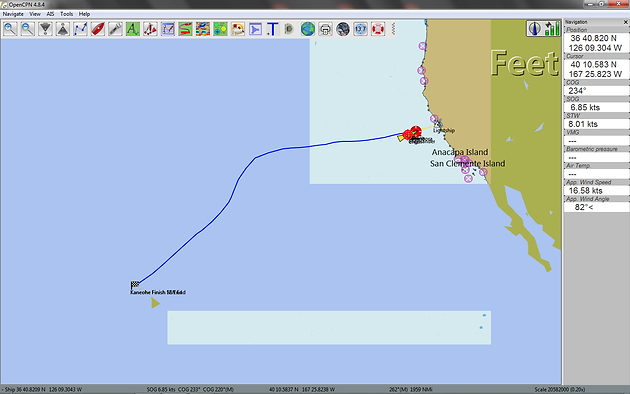
Task: Toggle Auto Follow red boat icon
Action: 98,29
